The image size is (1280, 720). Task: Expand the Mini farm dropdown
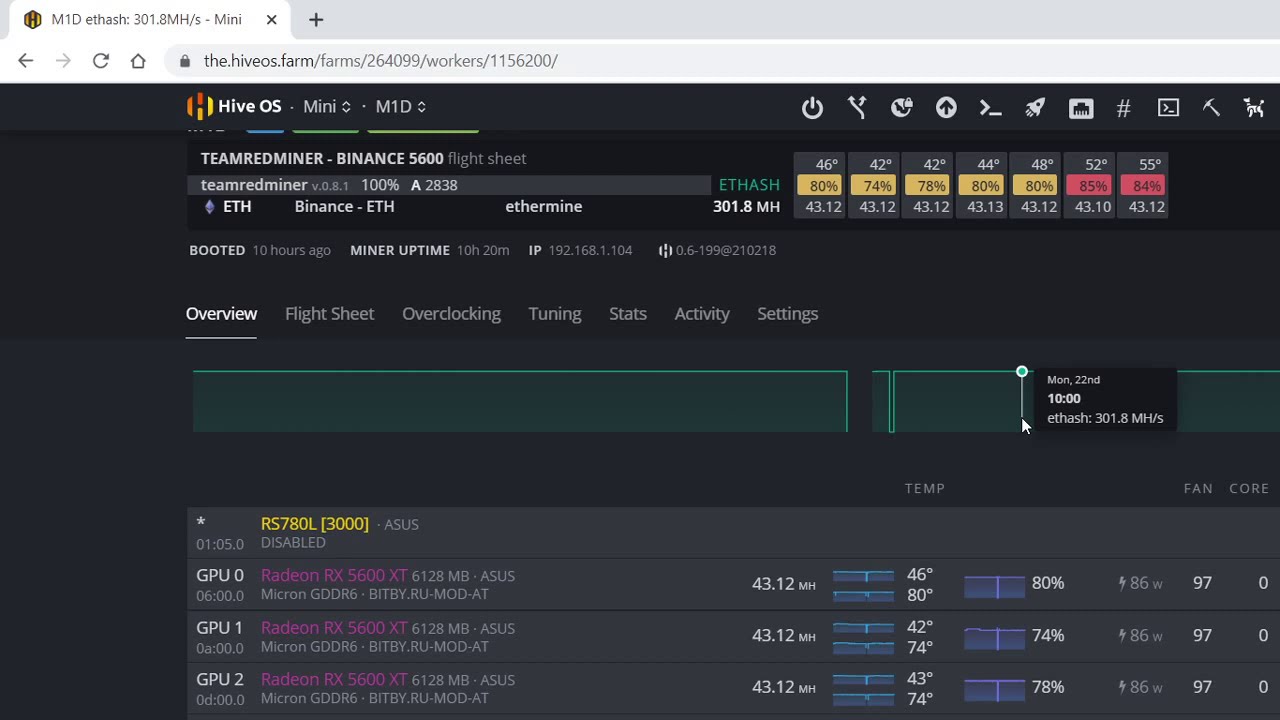[x=327, y=107]
